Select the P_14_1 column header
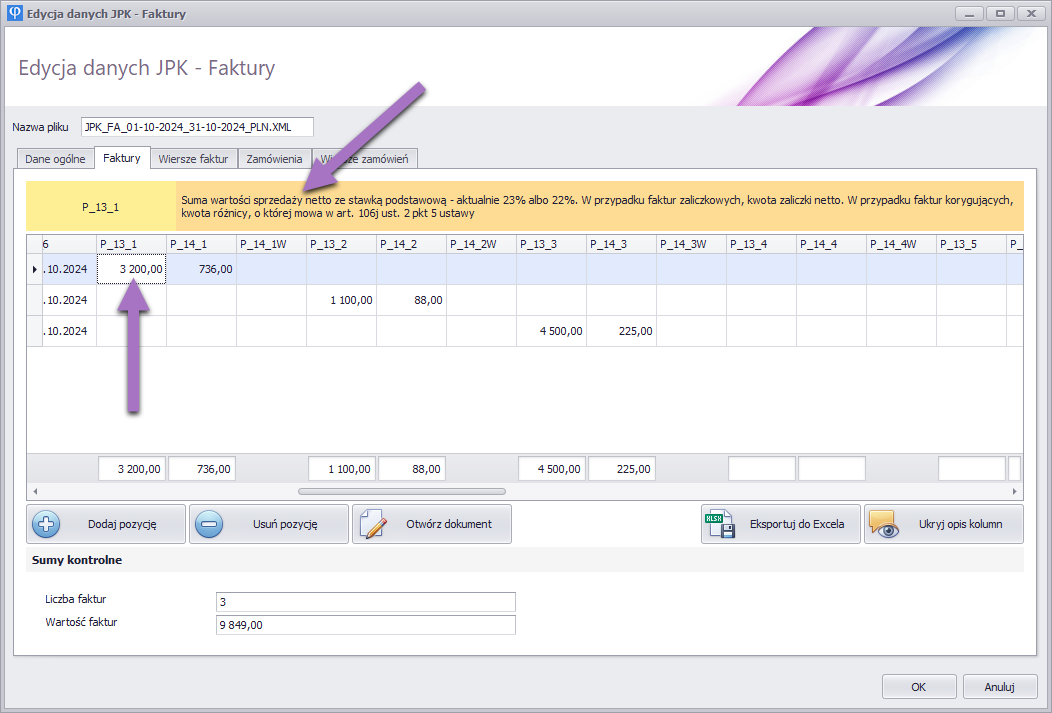Image resolution: width=1052 pixels, height=713 pixels. coord(201,244)
